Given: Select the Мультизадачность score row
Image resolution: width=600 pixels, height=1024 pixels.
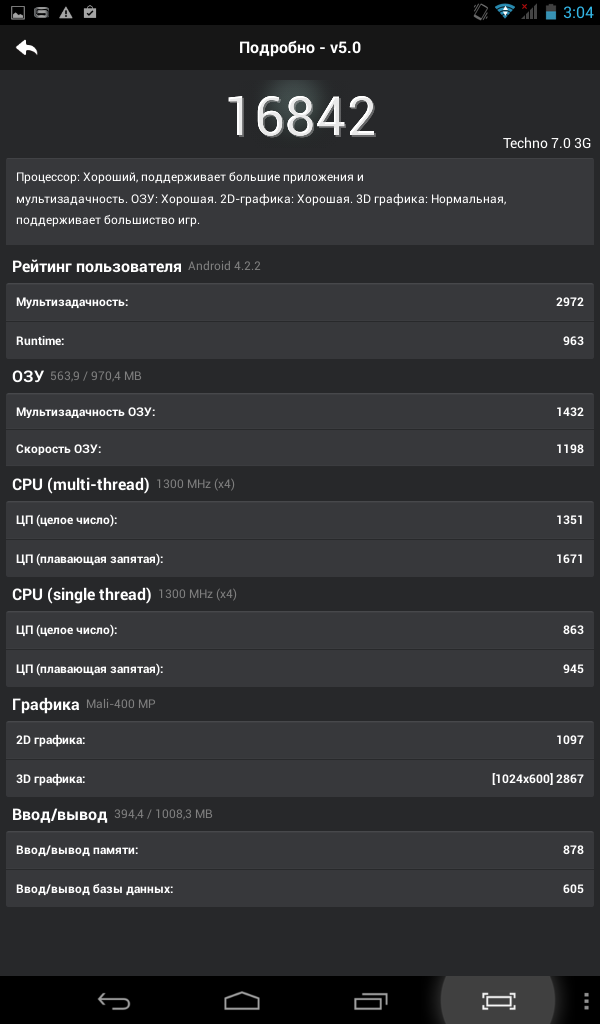Looking at the screenshot, I should [x=300, y=302].
